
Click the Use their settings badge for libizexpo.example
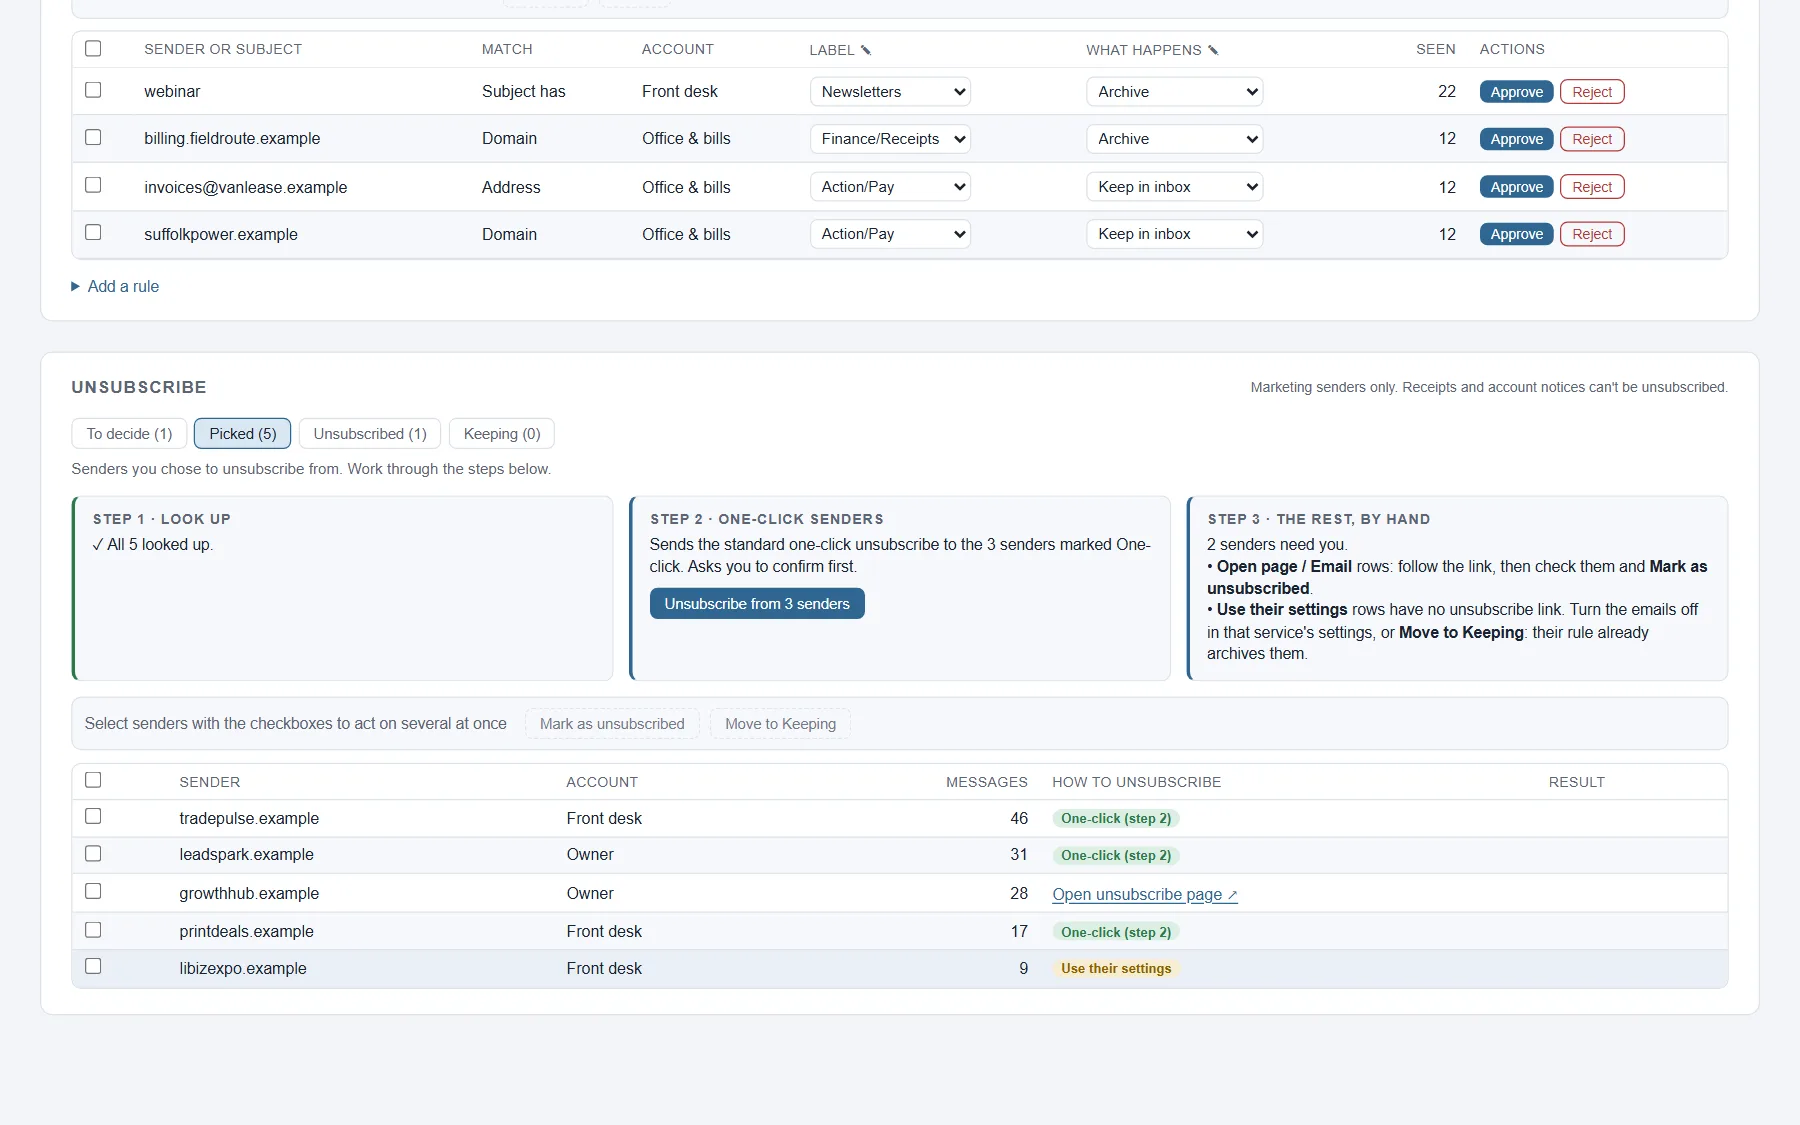(1116, 969)
